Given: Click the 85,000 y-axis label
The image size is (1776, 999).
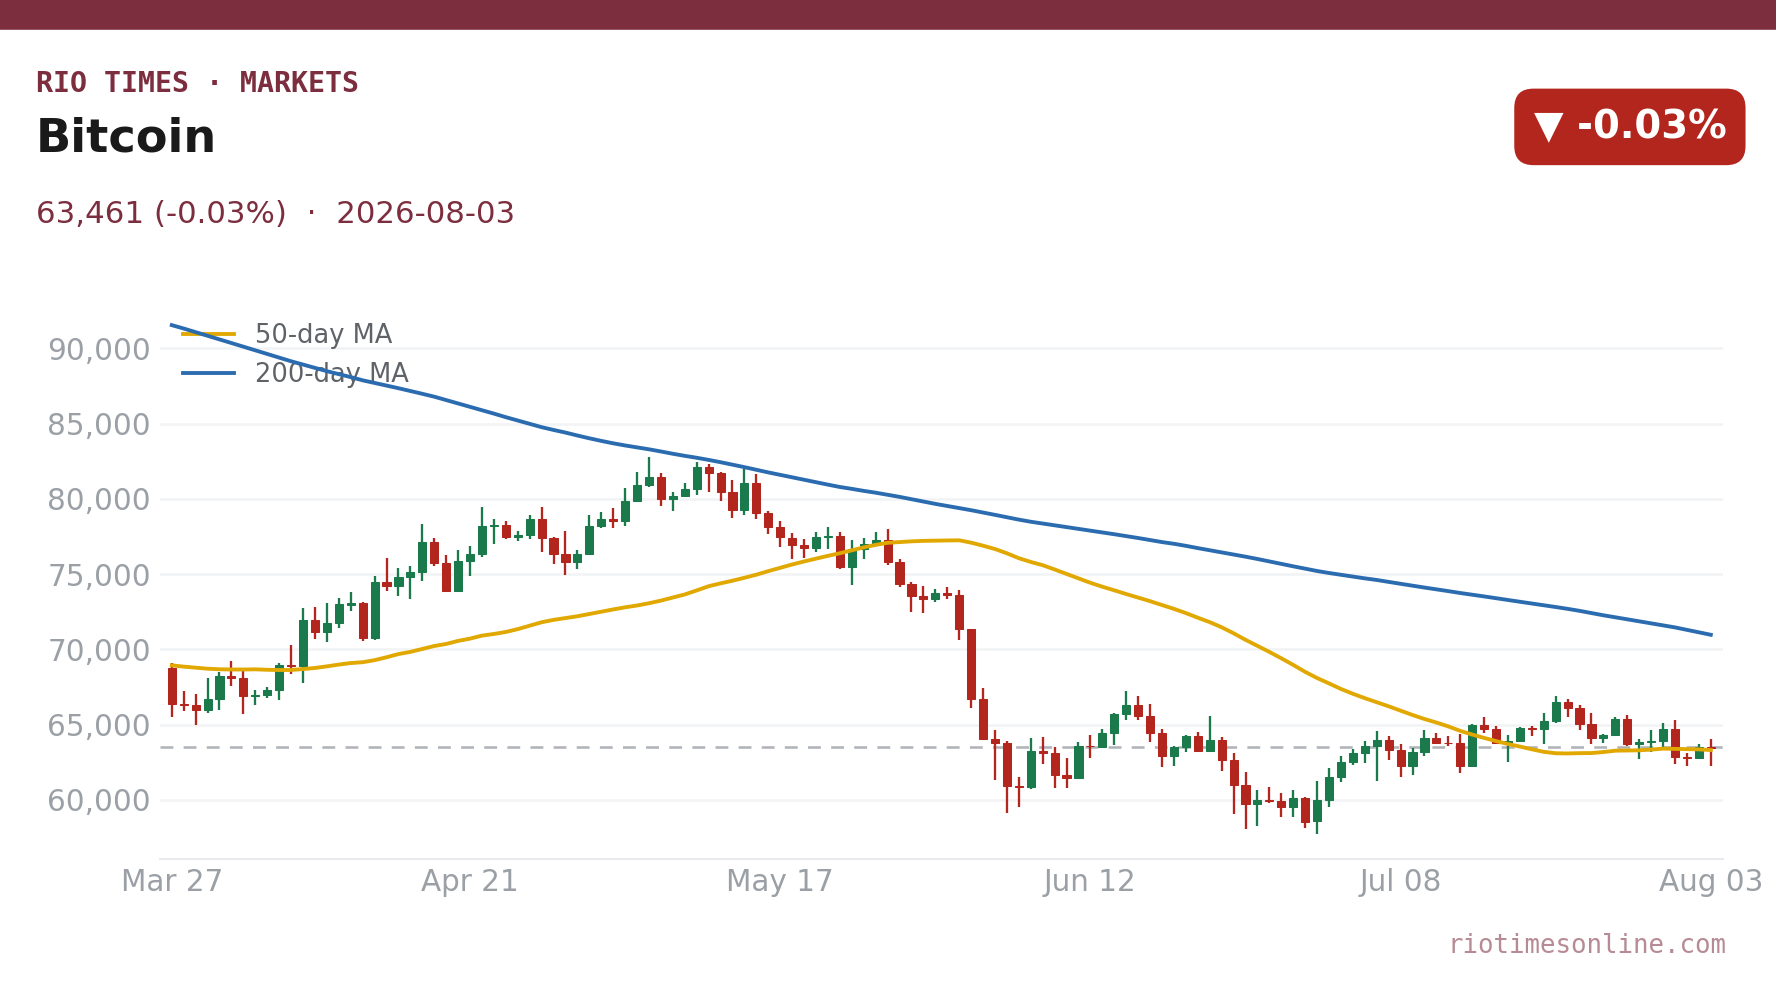Looking at the screenshot, I should point(98,425).
